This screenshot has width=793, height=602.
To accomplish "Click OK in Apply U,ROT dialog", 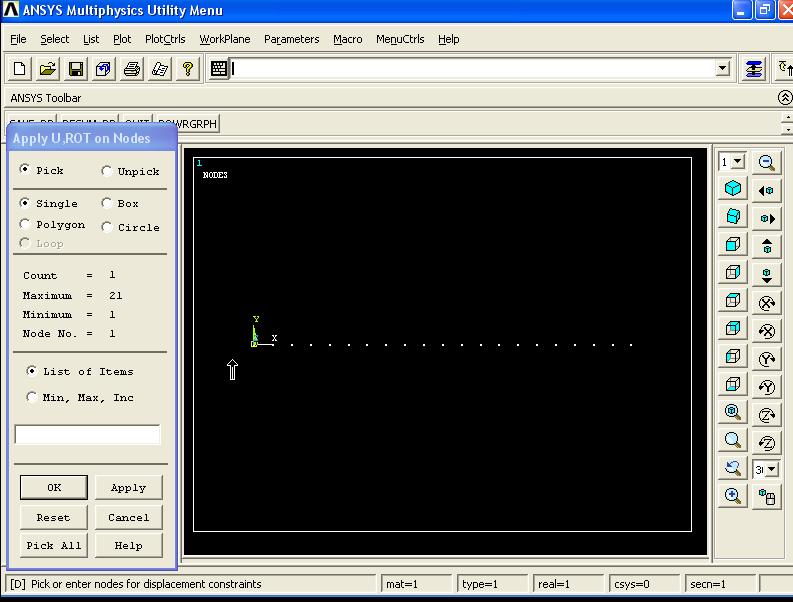I will pyautogui.click(x=54, y=487).
